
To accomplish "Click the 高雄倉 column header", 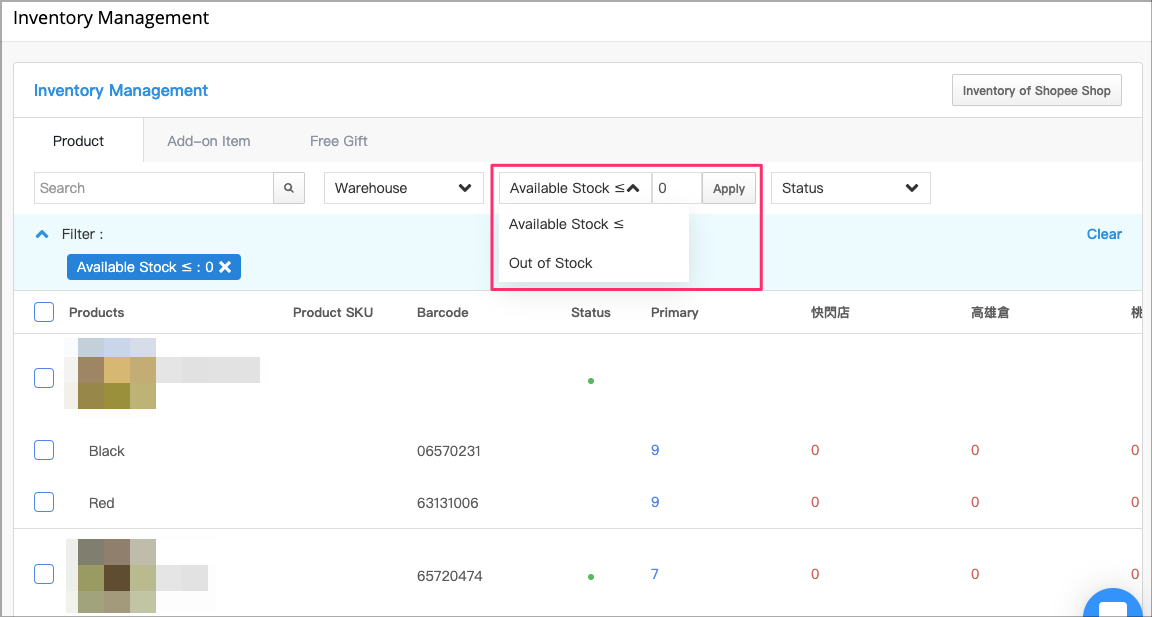I will pyautogui.click(x=990, y=312).
